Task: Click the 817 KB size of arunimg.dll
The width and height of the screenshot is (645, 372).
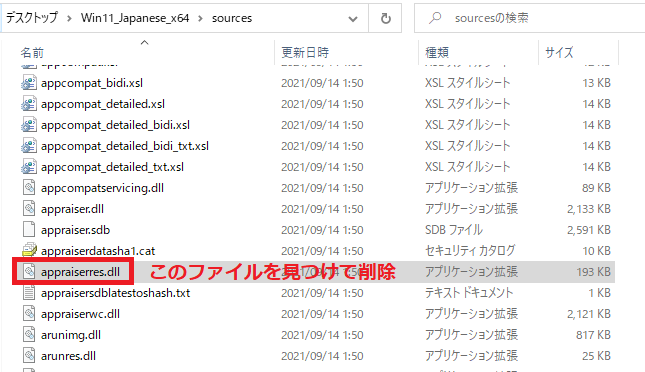Action: pyautogui.click(x=594, y=335)
